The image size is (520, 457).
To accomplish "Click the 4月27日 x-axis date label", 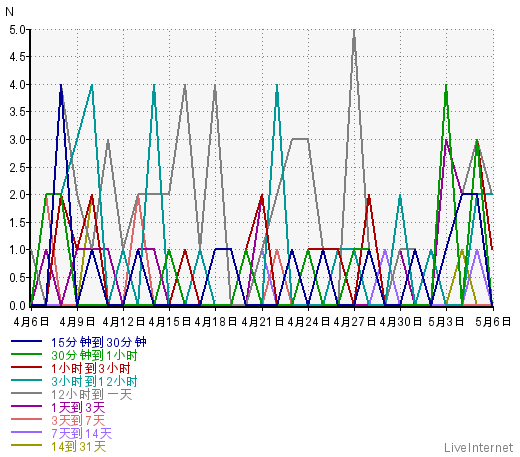I will pos(354,321).
